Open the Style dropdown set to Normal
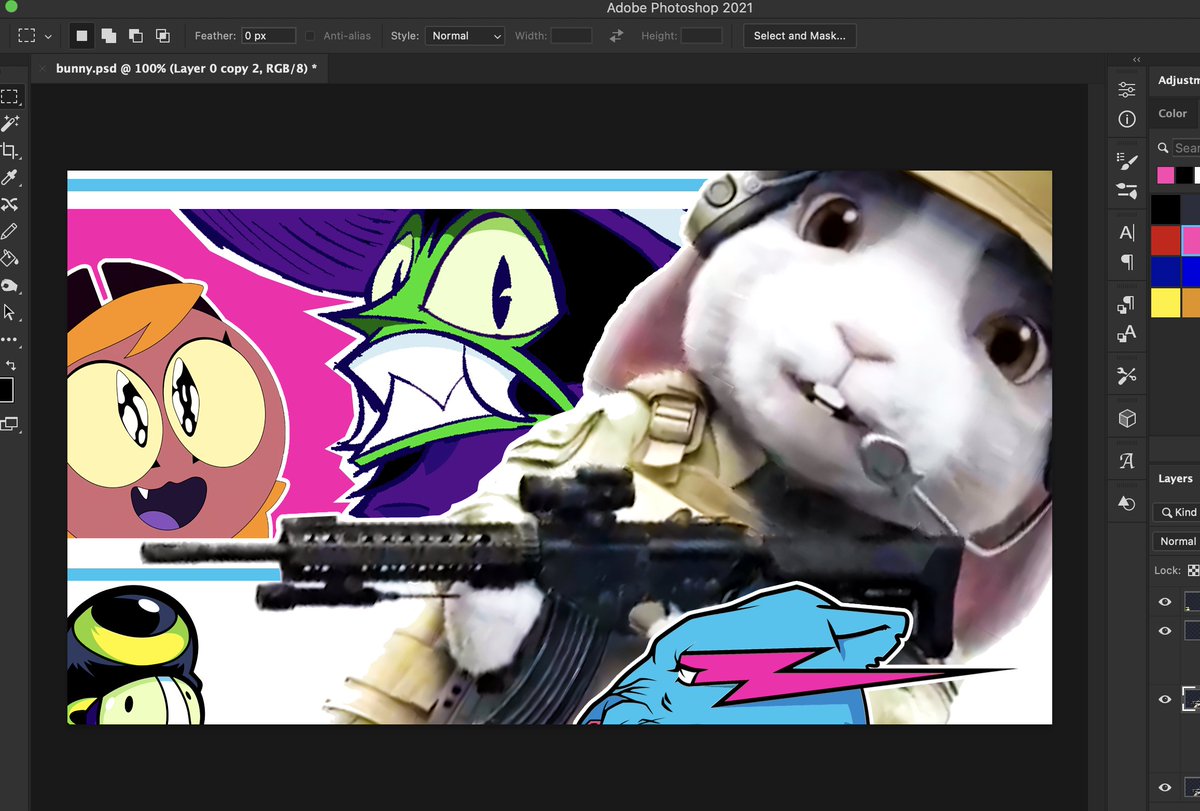The height and width of the screenshot is (811, 1200). coord(465,35)
